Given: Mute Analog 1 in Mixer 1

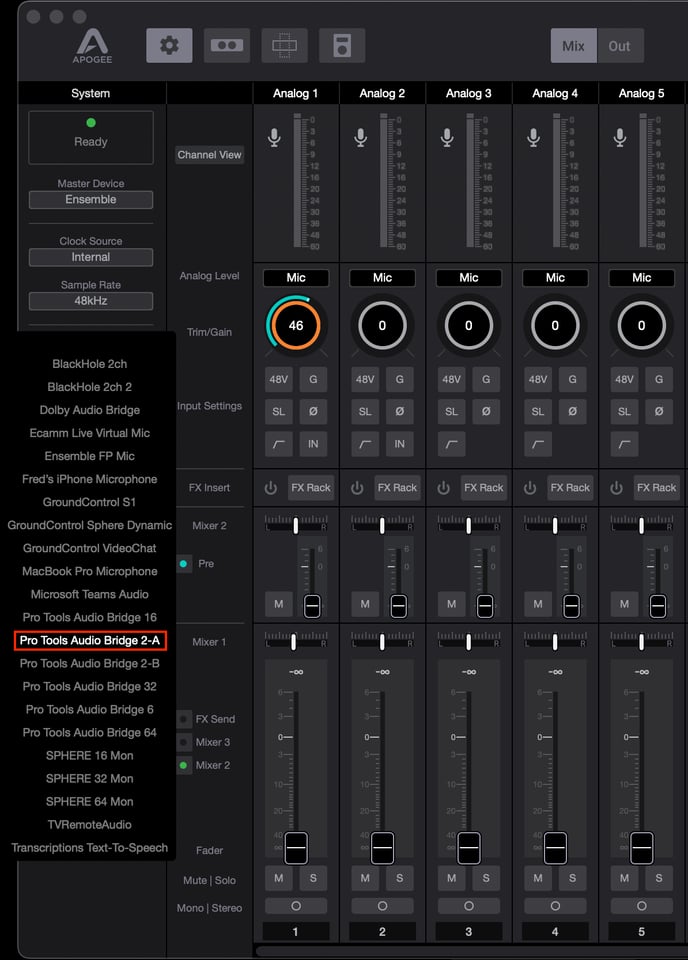Looking at the screenshot, I should [279, 878].
